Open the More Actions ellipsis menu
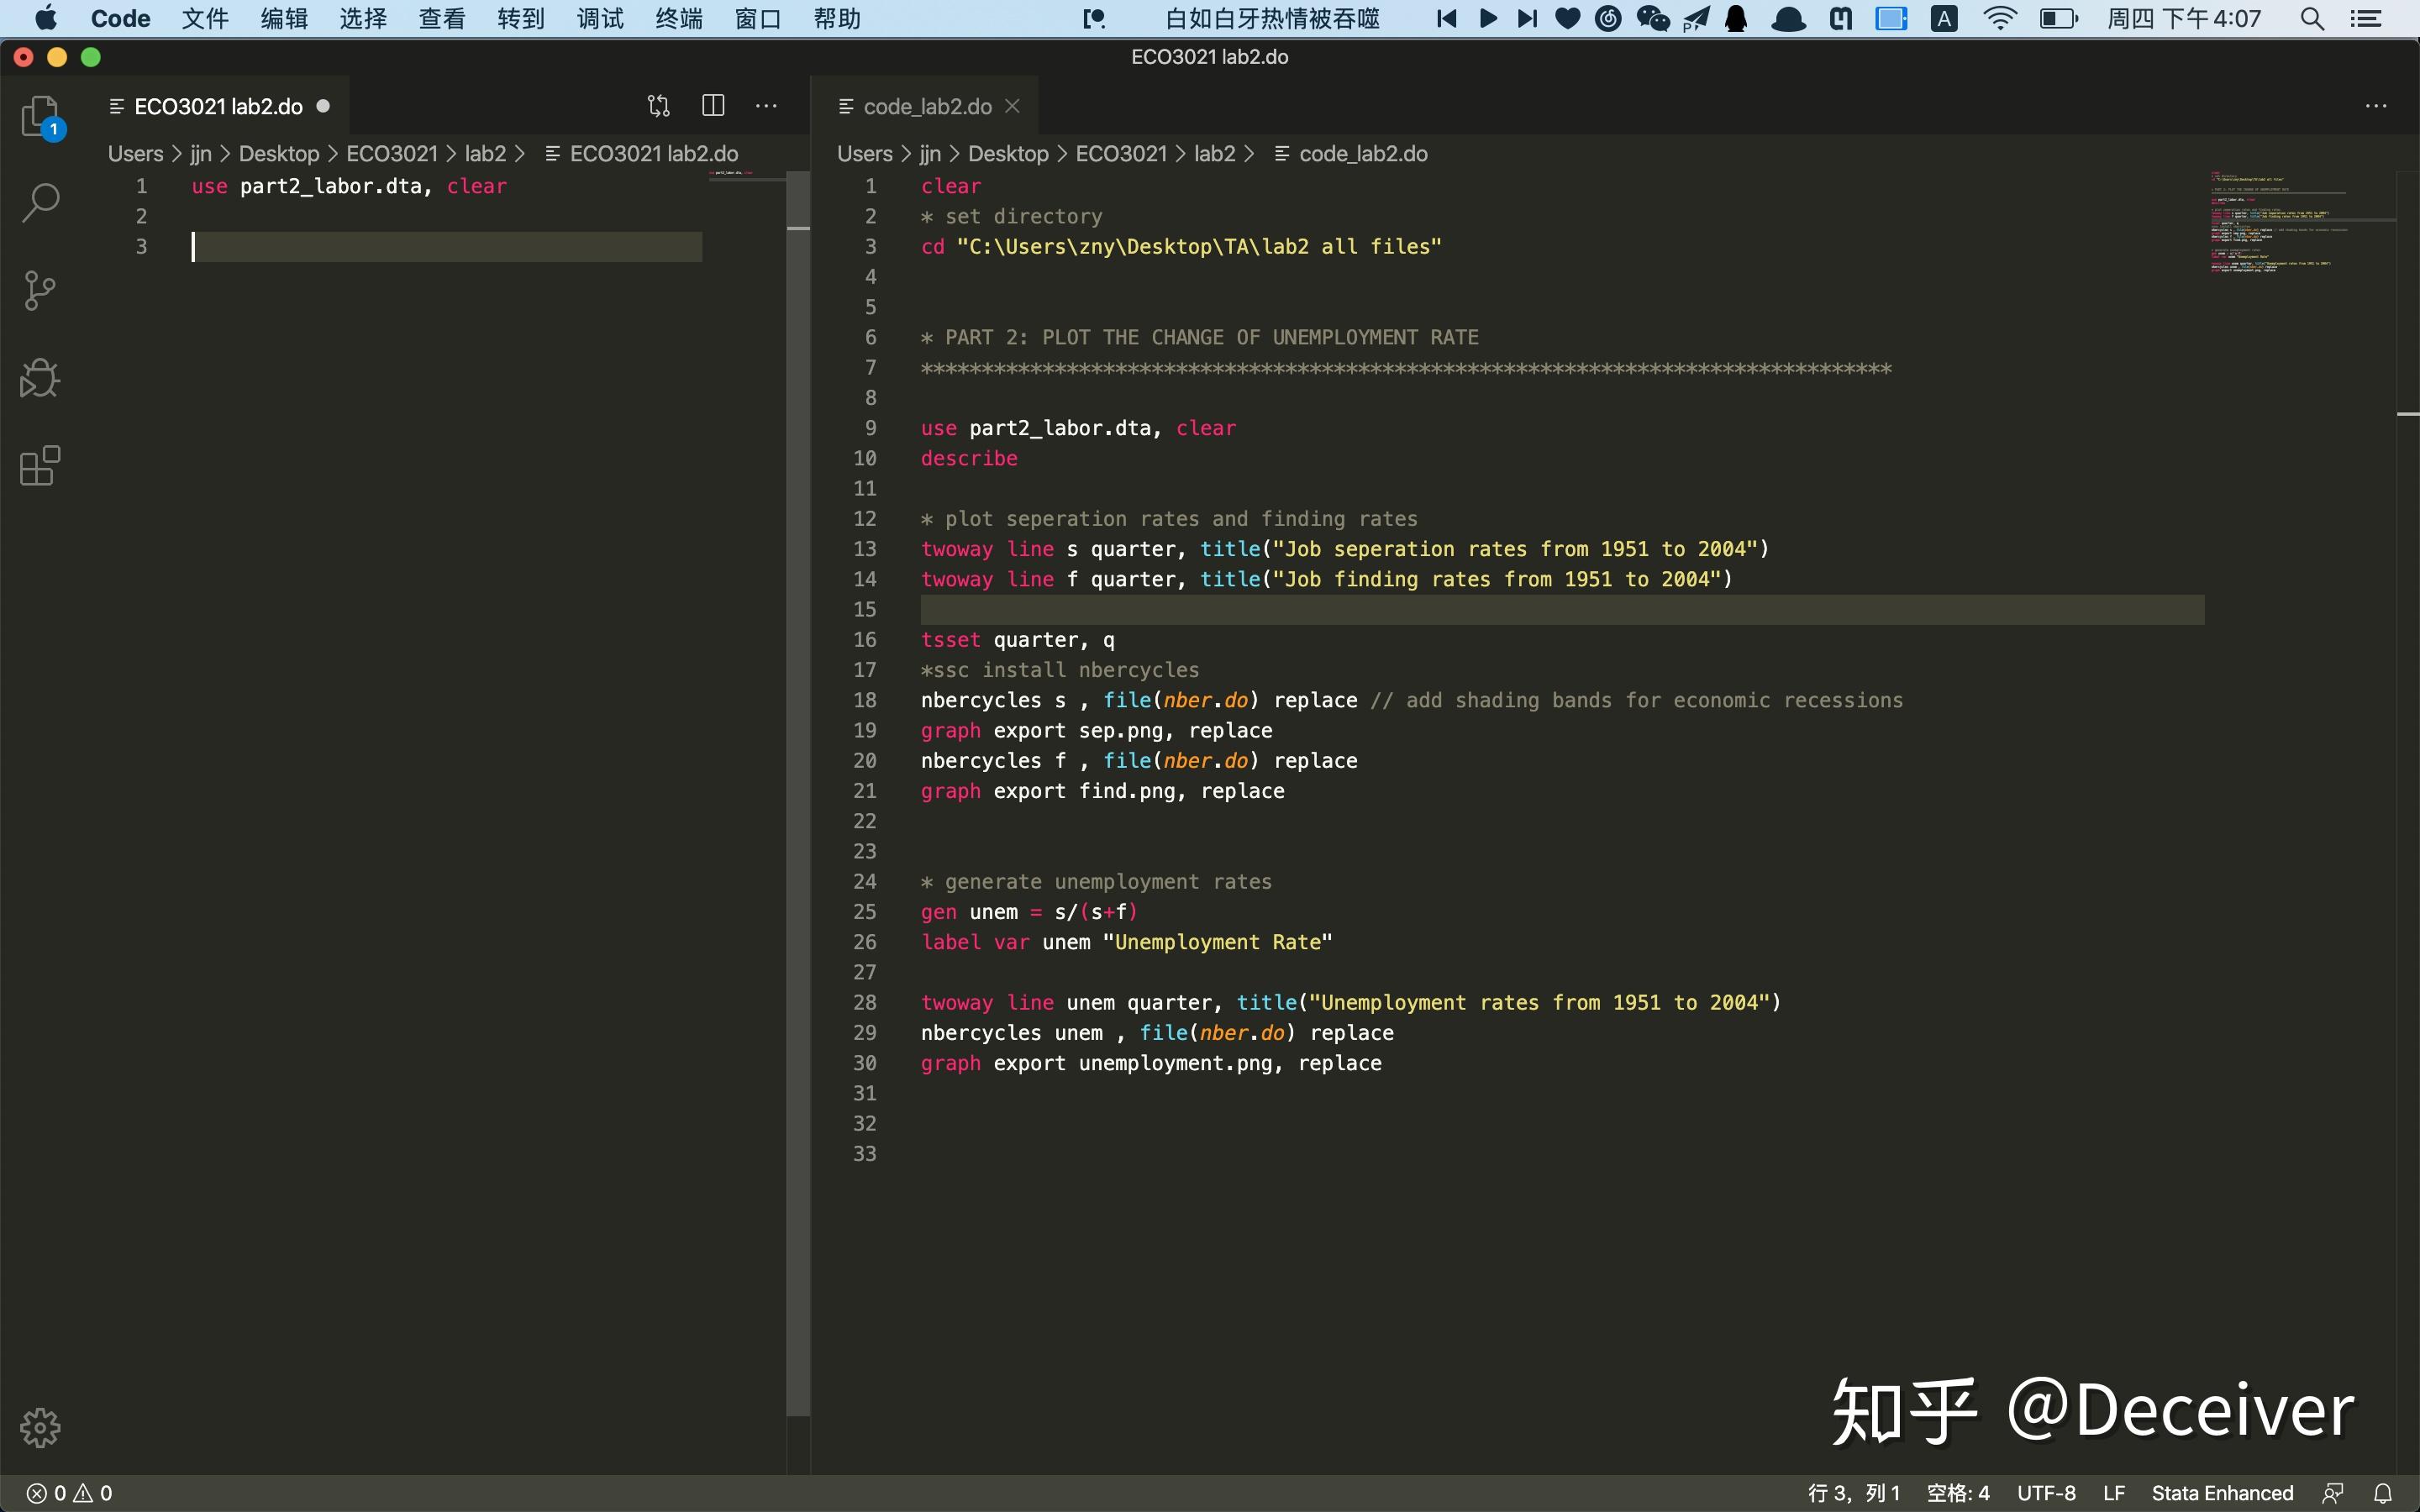The height and width of the screenshot is (1512, 2420). point(767,105)
